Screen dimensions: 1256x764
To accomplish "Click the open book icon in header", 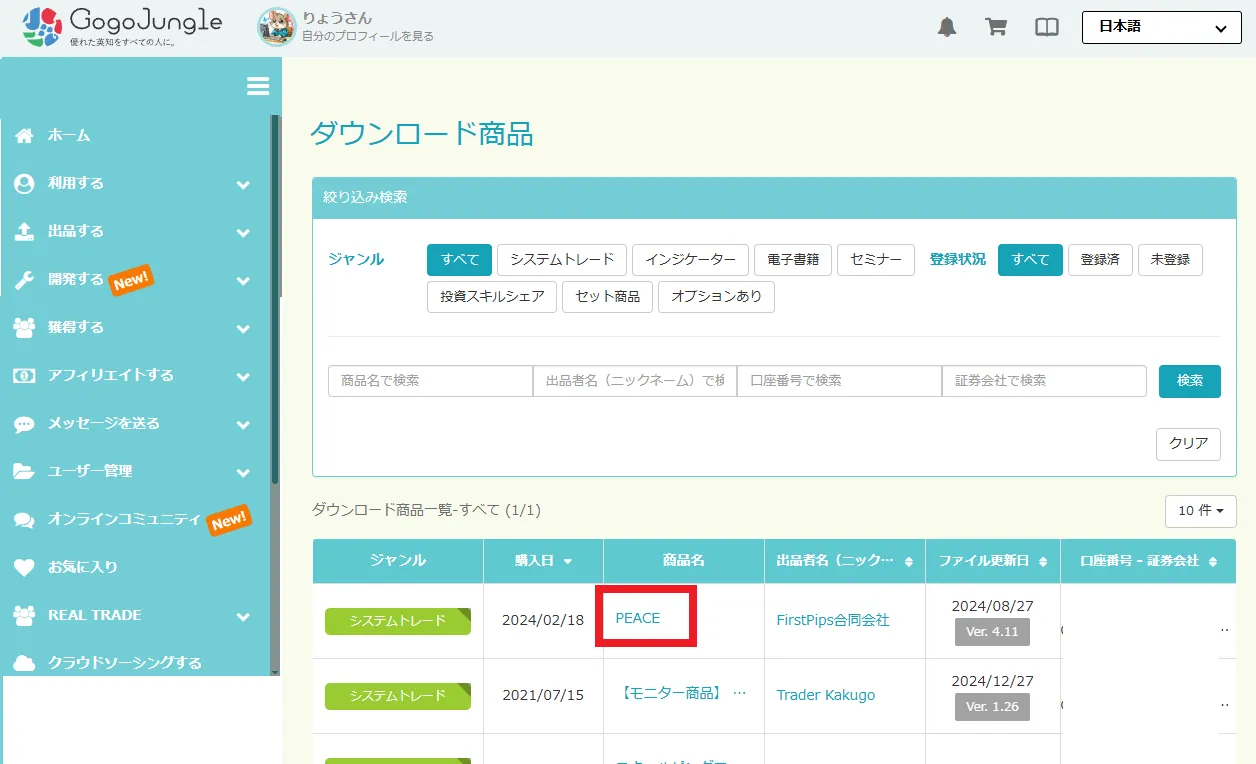I will 1046,28.
